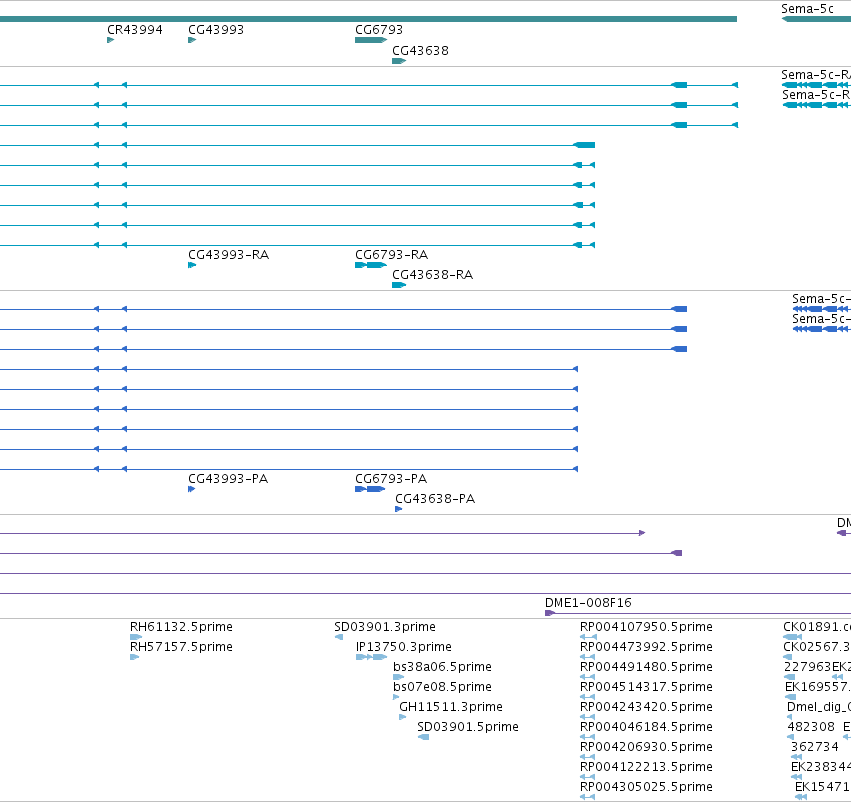Click the CG43993-PA protein label
This screenshot has width=851, height=802.
click(x=228, y=479)
